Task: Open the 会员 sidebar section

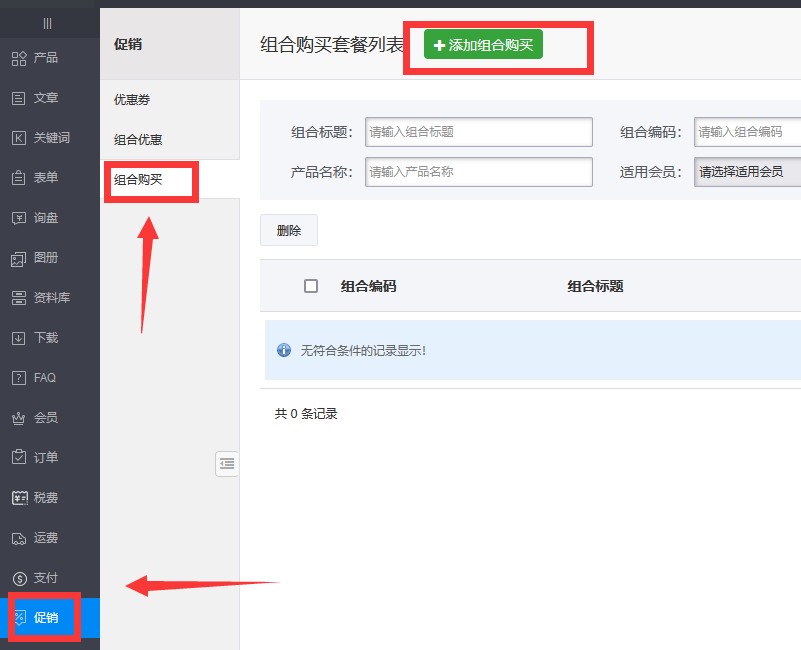Action: click(x=47, y=418)
